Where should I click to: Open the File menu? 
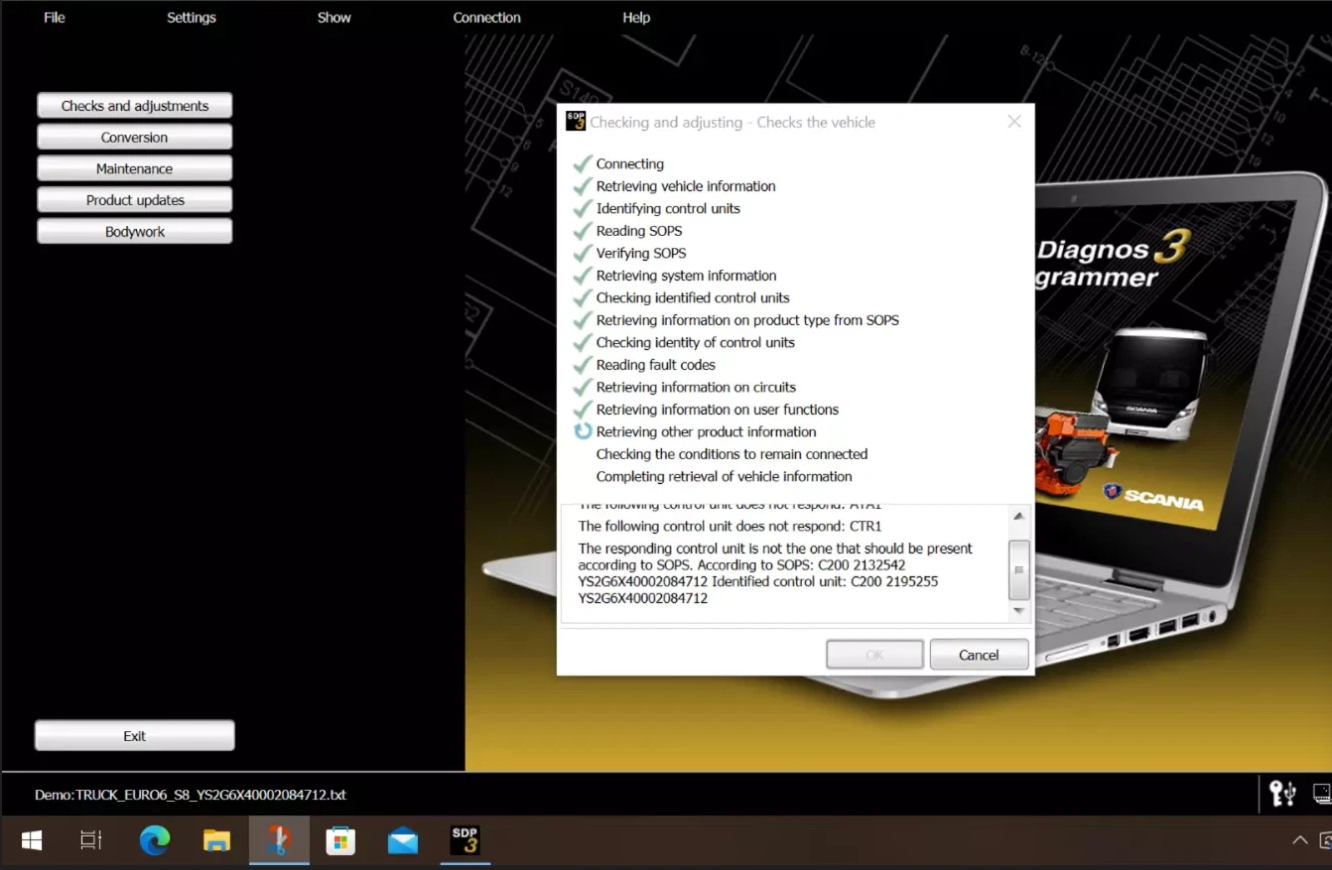[54, 17]
